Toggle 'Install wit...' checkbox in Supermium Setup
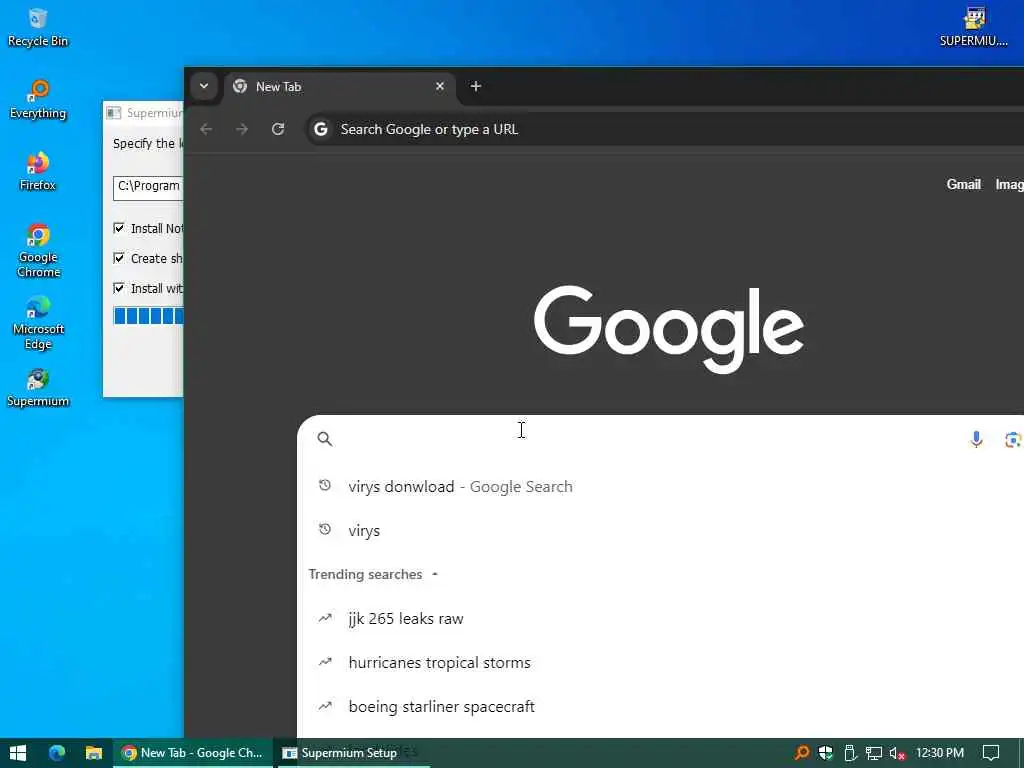Screen dimensions: 1024x768 tap(119, 288)
